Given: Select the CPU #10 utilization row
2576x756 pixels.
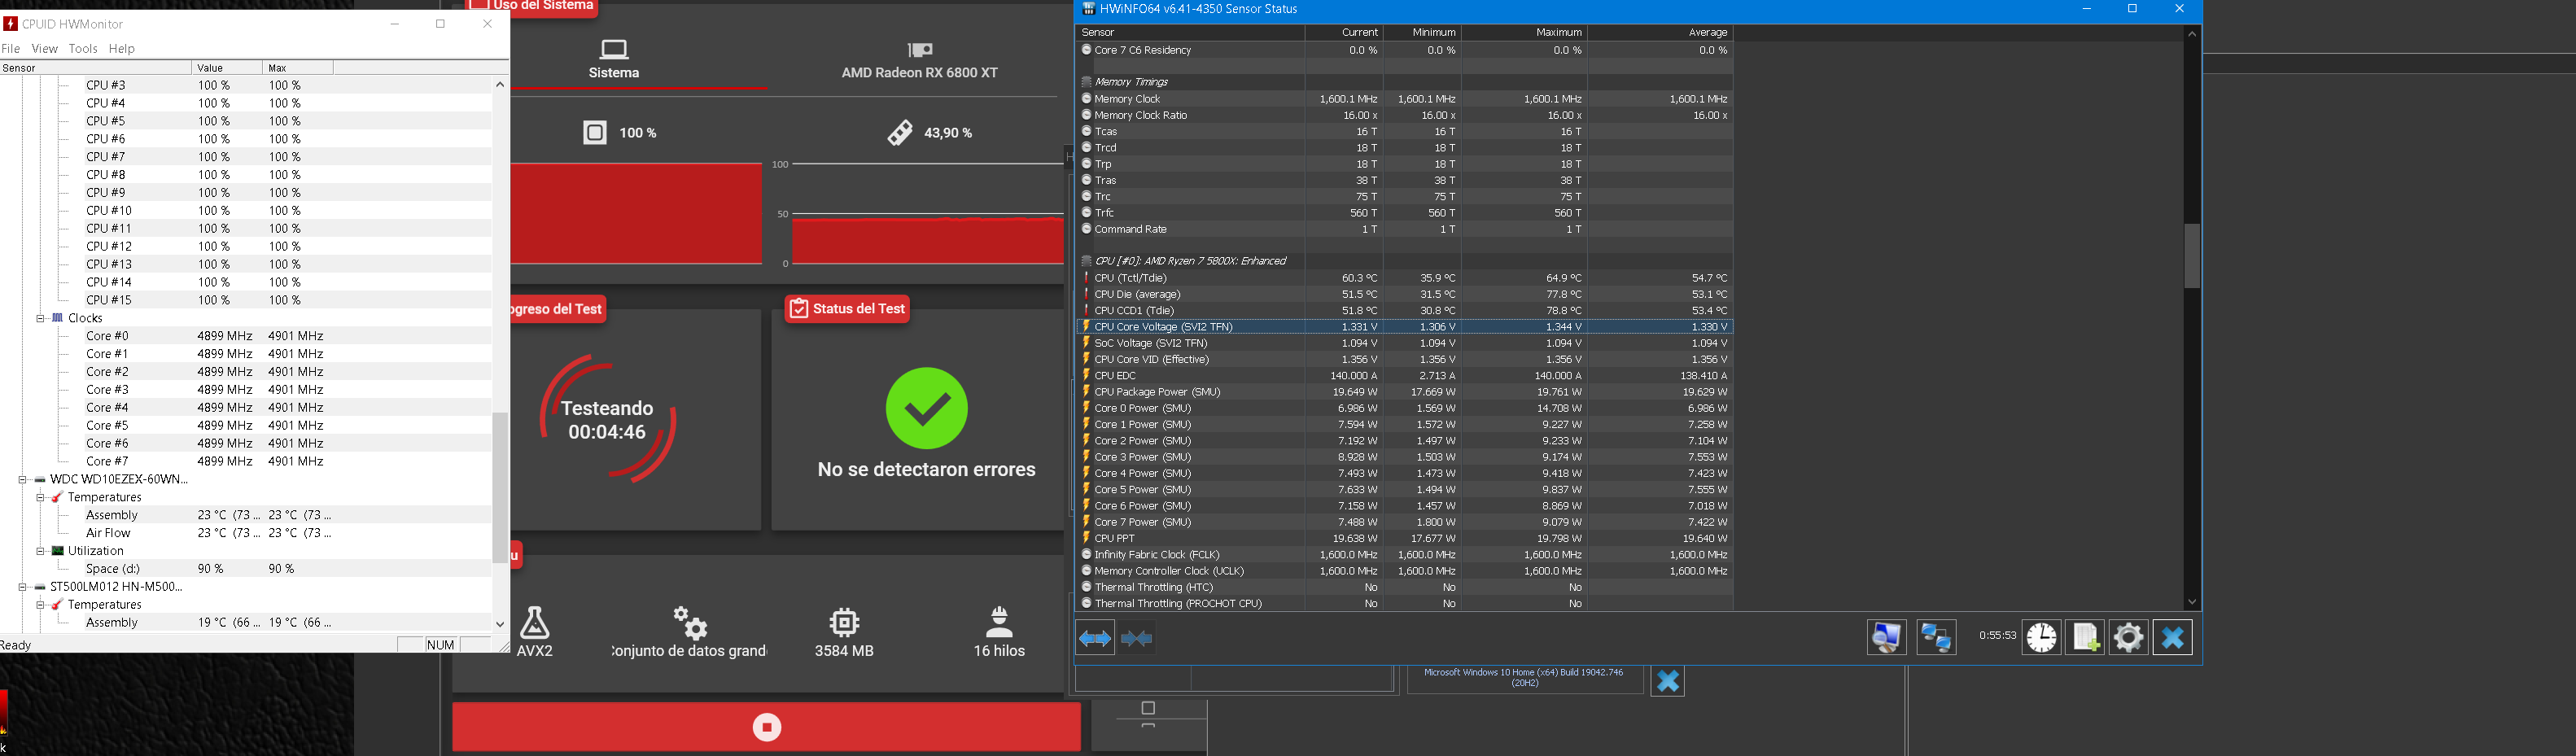Looking at the screenshot, I should (246, 211).
